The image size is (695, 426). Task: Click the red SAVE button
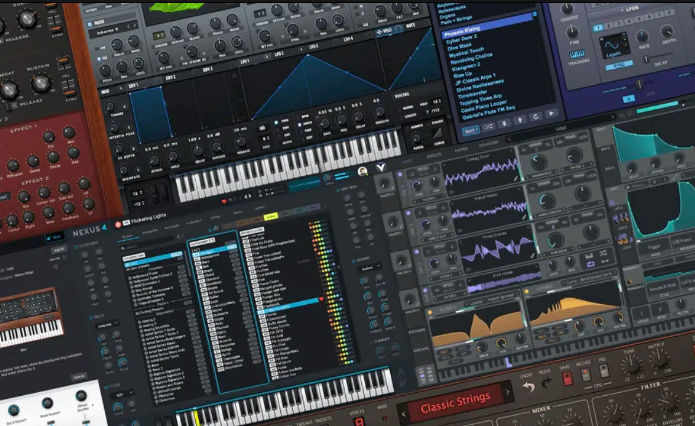(566, 379)
